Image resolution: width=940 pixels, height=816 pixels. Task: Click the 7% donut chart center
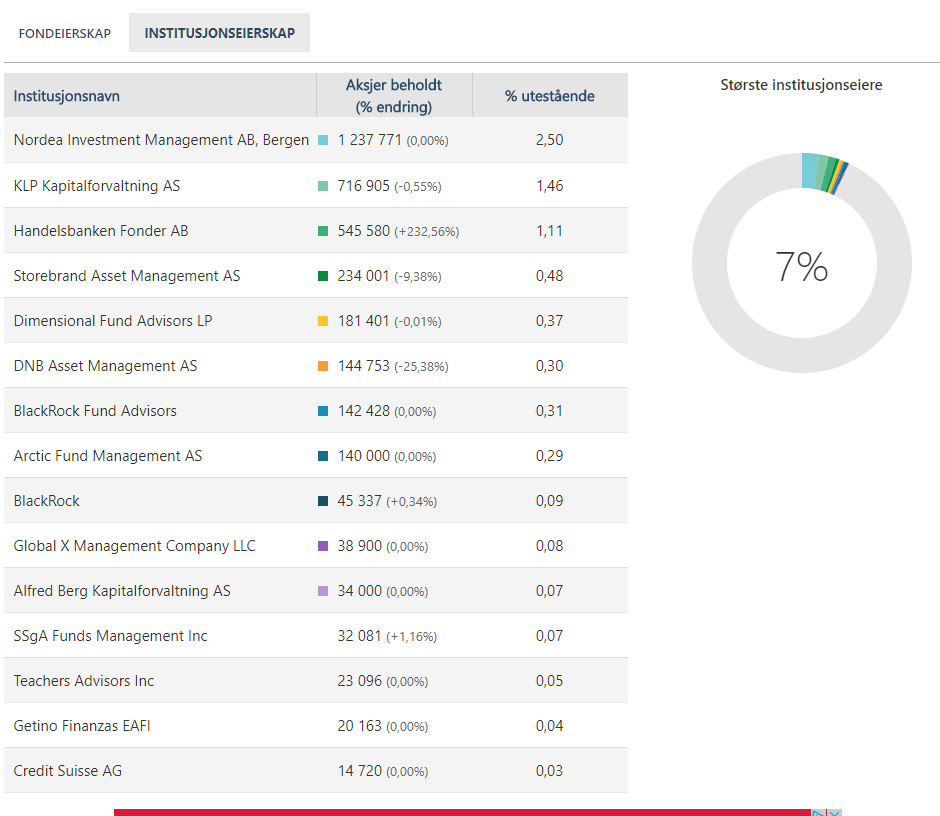[x=802, y=266]
